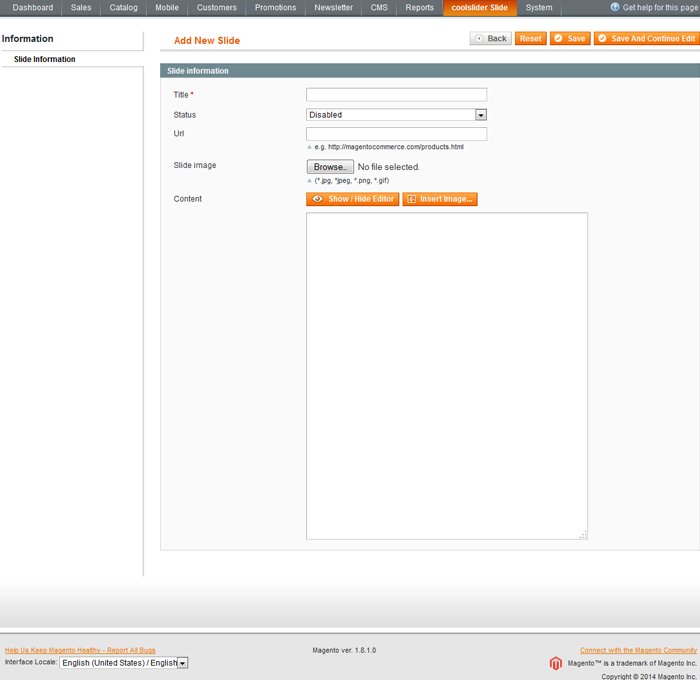The width and height of the screenshot is (700, 680).
Task: Click inside the Content text area
Action: pos(447,376)
